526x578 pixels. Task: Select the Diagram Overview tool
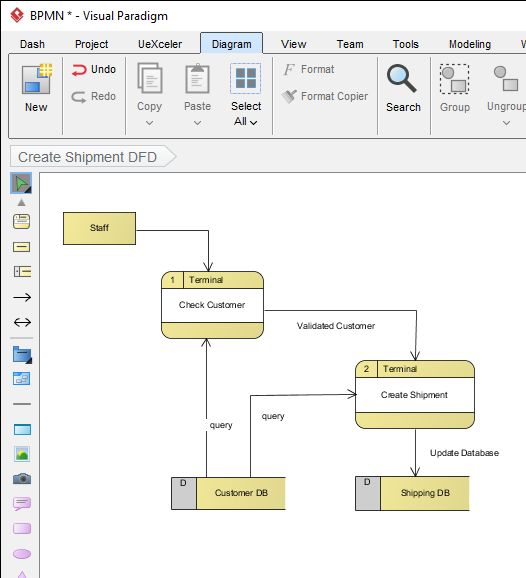(22, 379)
